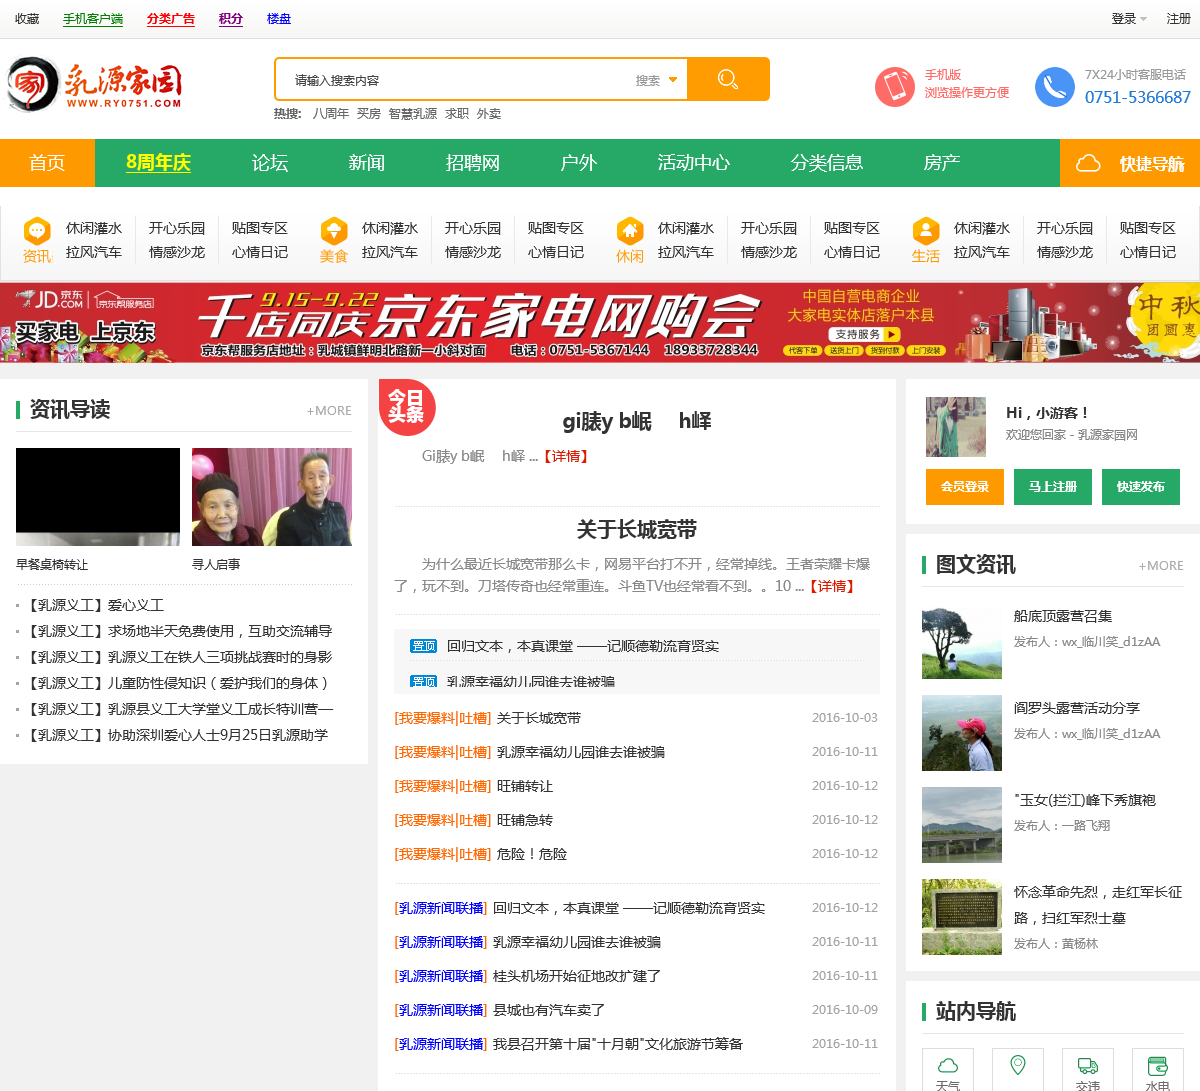1200x1091 pixels.
Task: Click 登录 in the top bar
Action: click(1124, 19)
